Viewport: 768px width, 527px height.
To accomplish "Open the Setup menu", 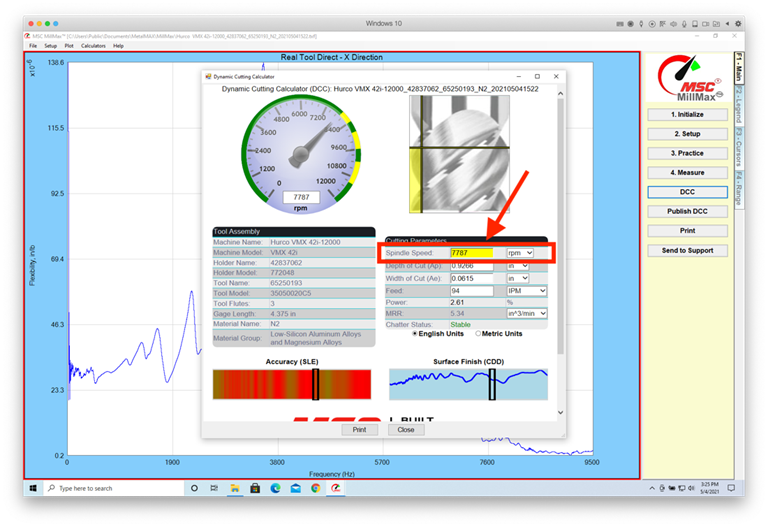I will click(x=50, y=46).
